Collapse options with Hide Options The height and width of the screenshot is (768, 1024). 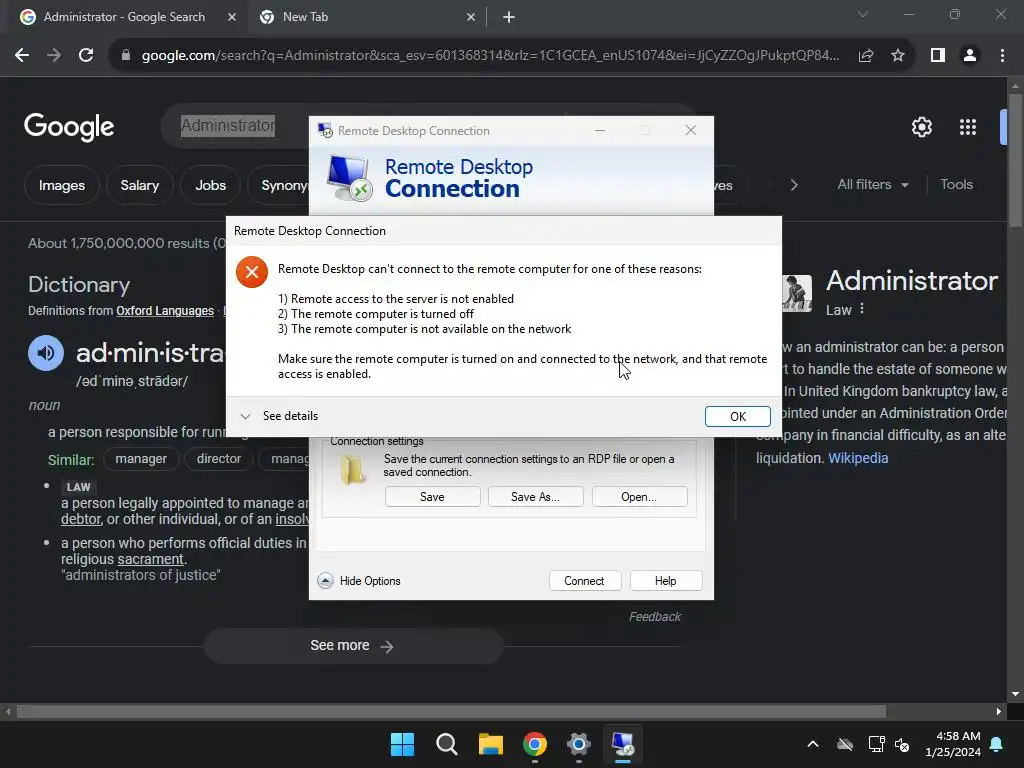click(359, 581)
